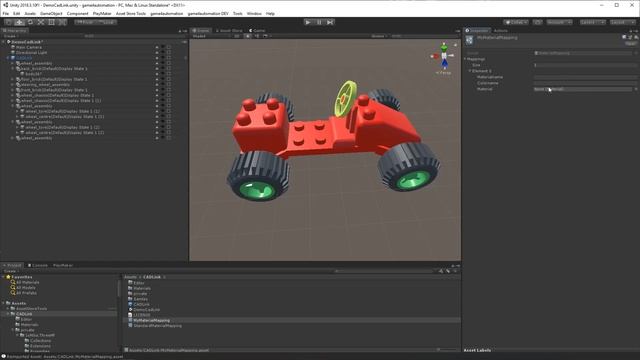Toggle scene audio icon in Scene toolbar
This screenshot has width=640, height=360.
(x=257, y=36)
